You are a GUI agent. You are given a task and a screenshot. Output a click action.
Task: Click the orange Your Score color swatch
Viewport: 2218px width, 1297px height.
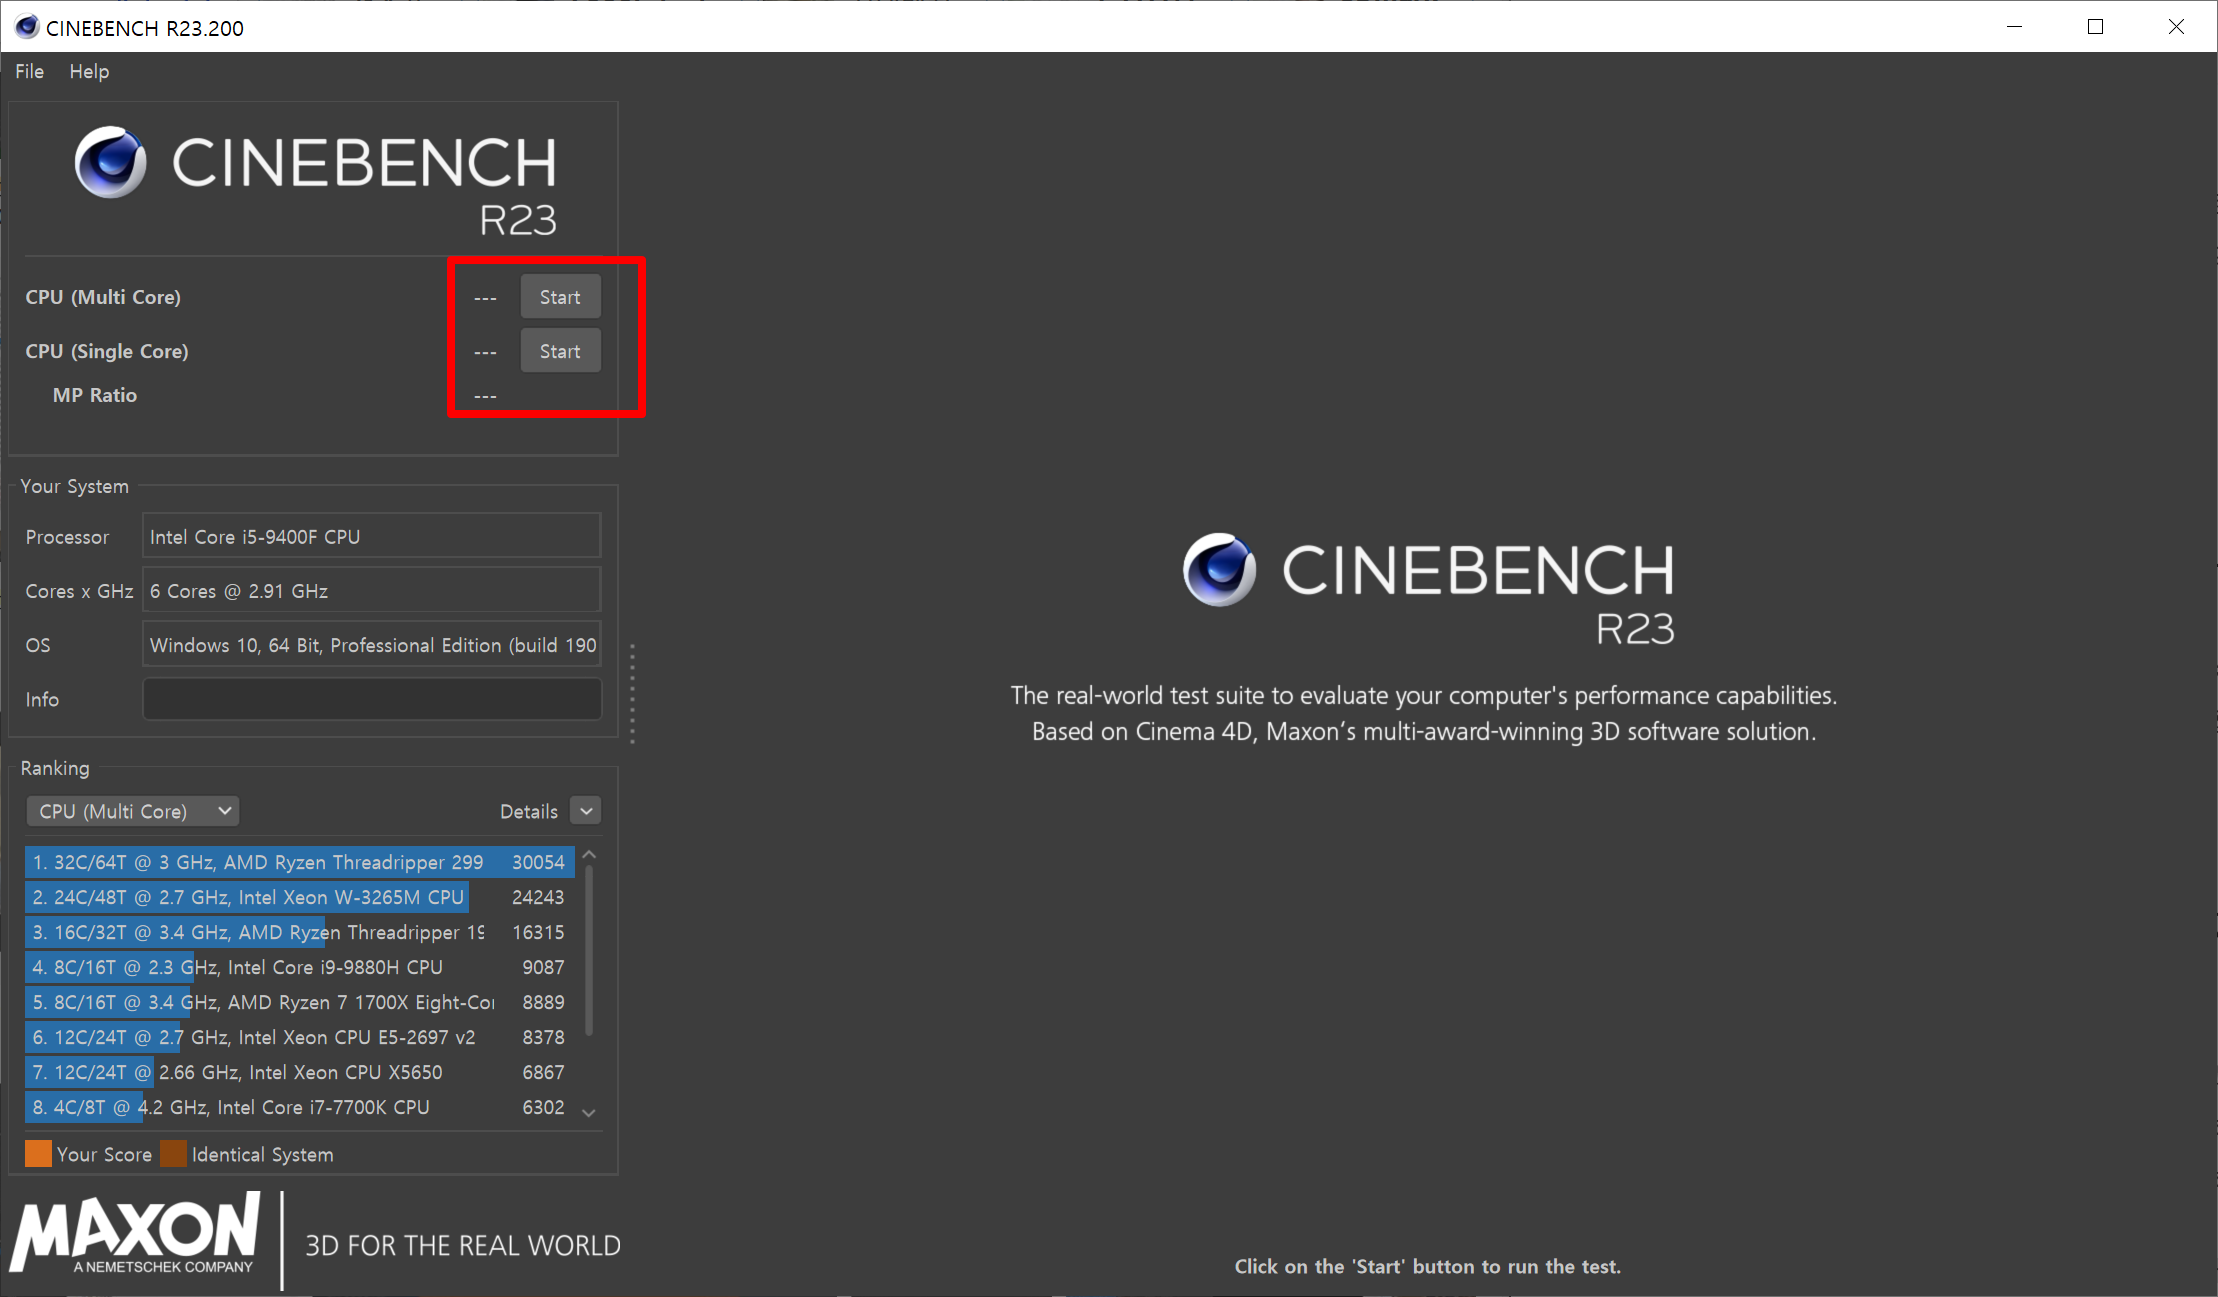[x=38, y=1154]
